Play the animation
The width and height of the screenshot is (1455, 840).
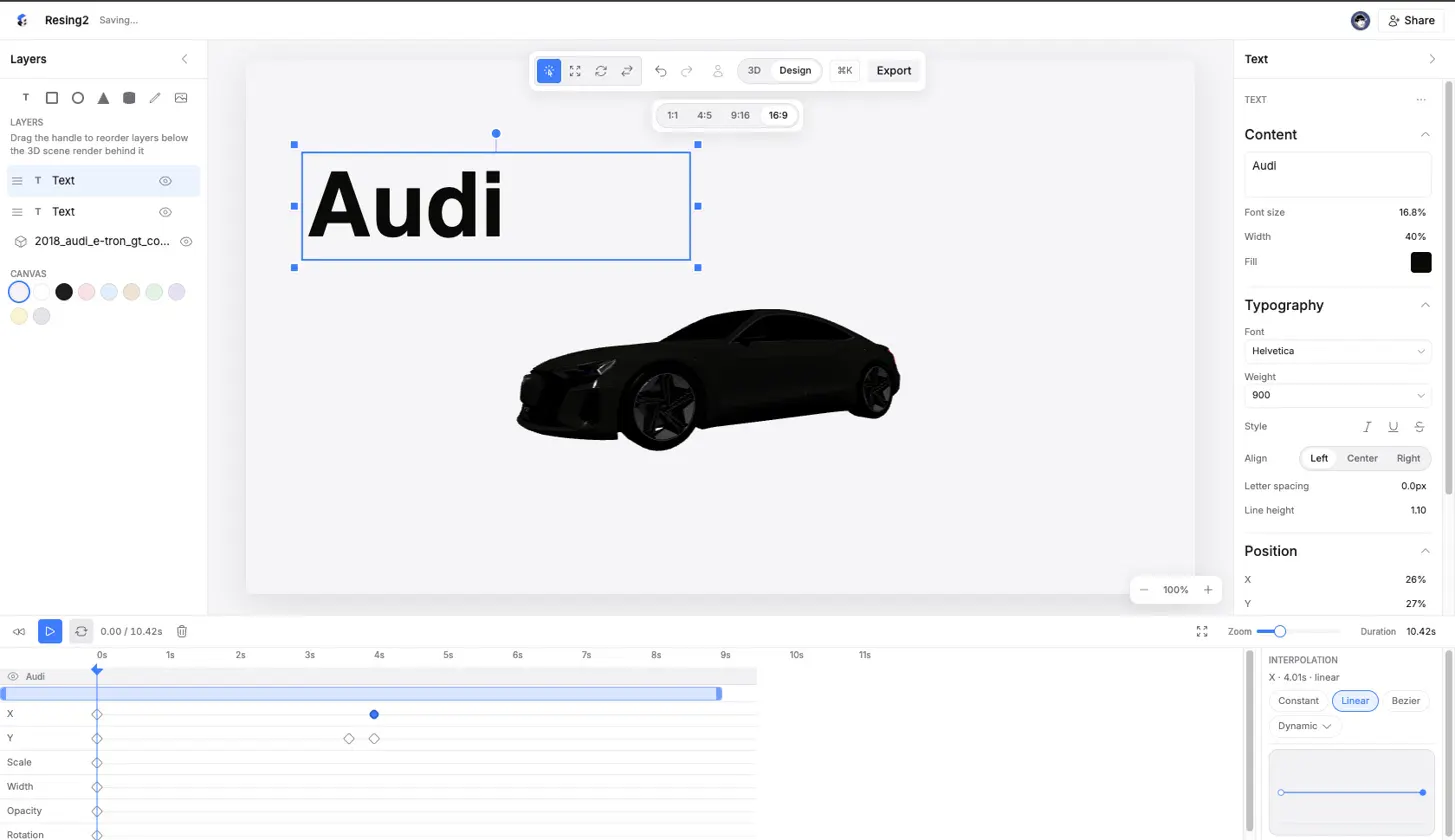click(x=50, y=632)
